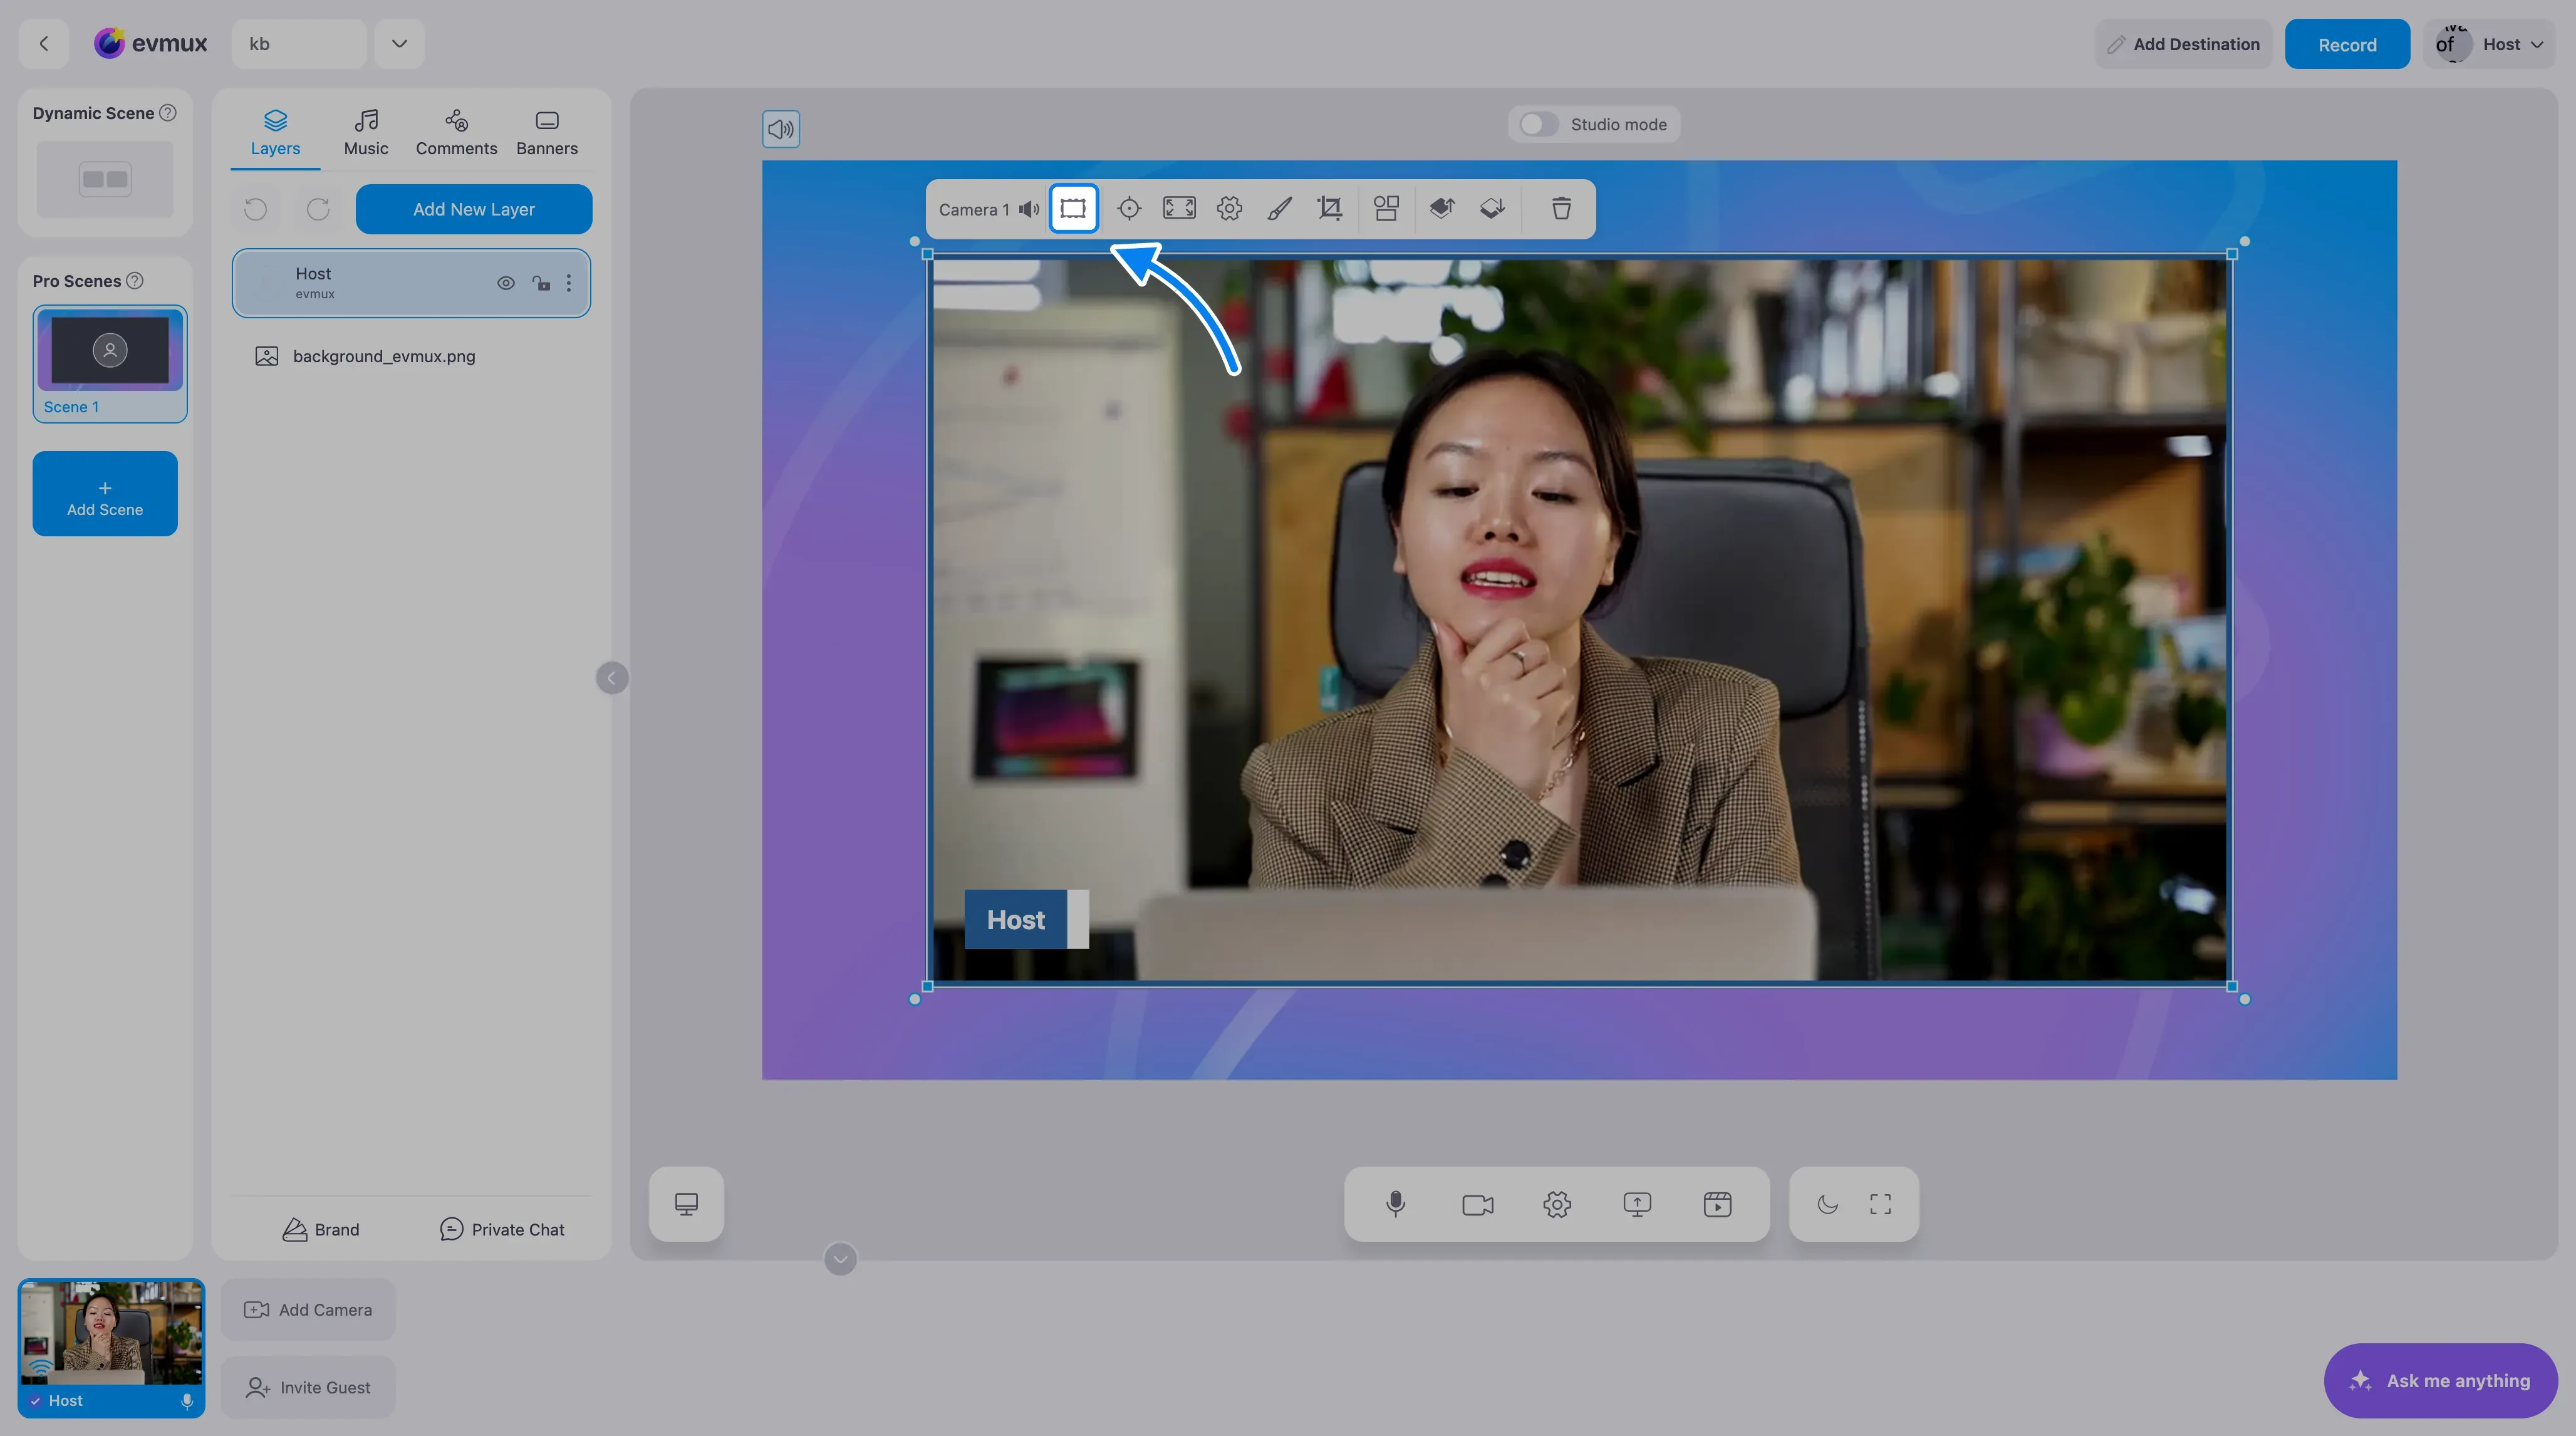
Task: Toggle the lock on Host layer
Action: click(x=541, y=283)
